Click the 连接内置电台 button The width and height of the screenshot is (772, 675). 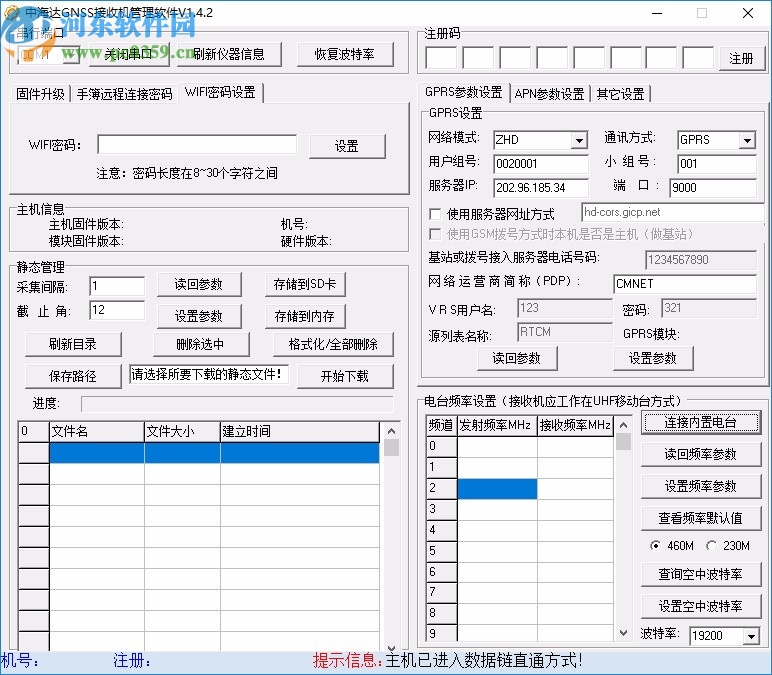tap(701, 422)
